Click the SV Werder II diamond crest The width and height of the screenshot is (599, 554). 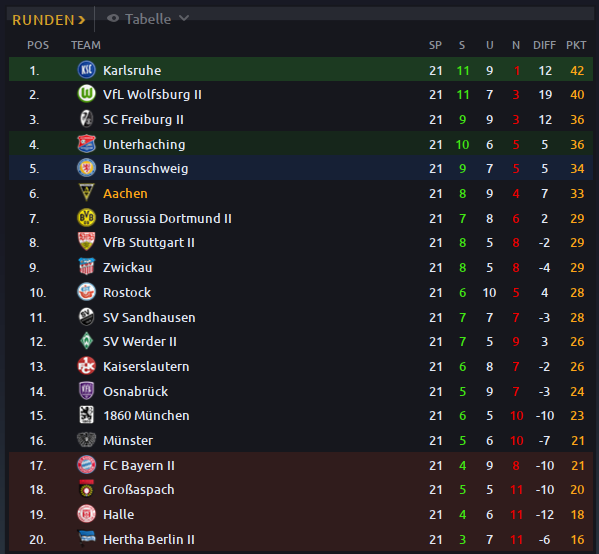click(86, 341)
